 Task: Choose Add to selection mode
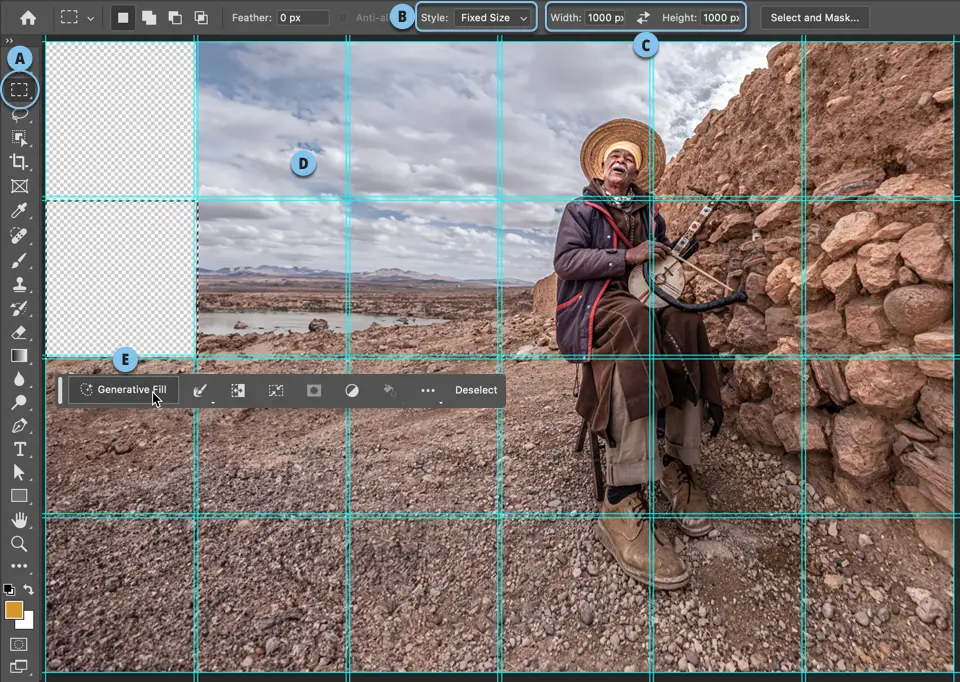coord(149,18)
